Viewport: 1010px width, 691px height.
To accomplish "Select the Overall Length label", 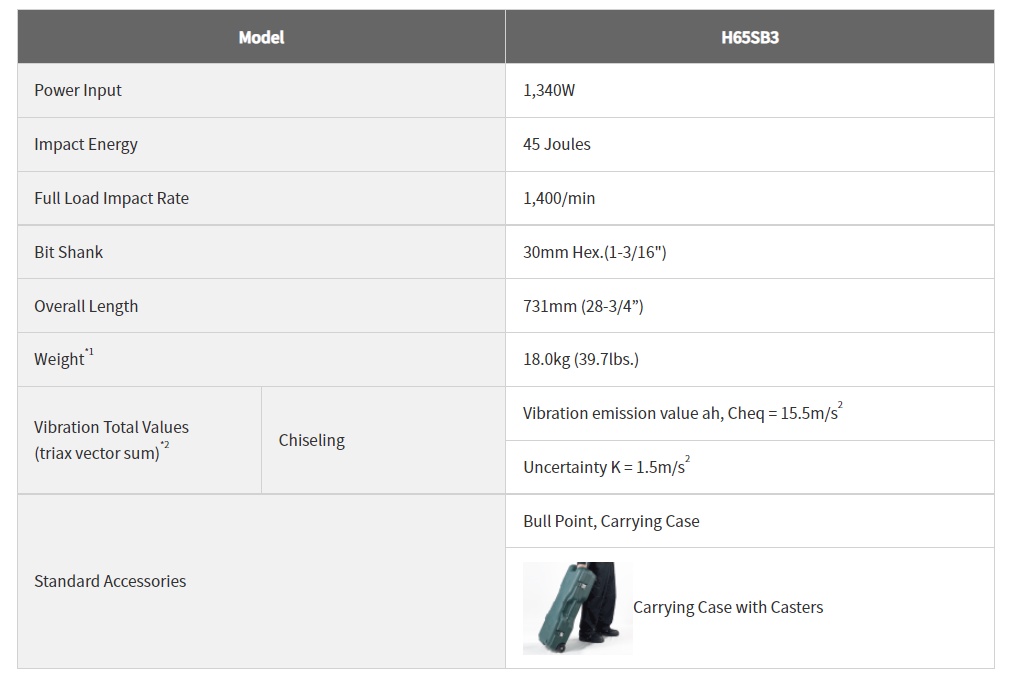I will click(x=86, y=307).
